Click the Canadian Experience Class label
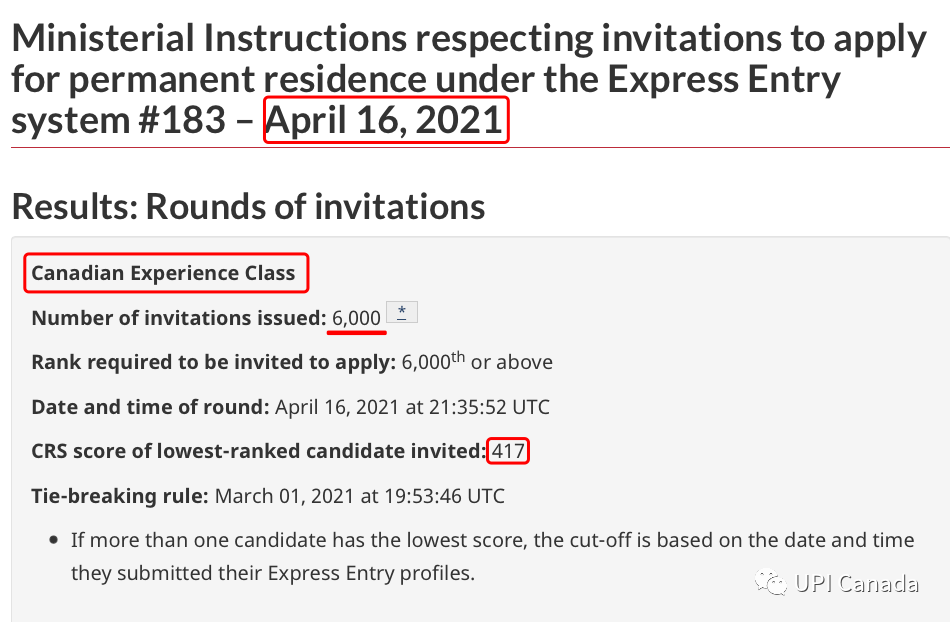The height and width of the screenshot is (622, 950). point(164,273)
